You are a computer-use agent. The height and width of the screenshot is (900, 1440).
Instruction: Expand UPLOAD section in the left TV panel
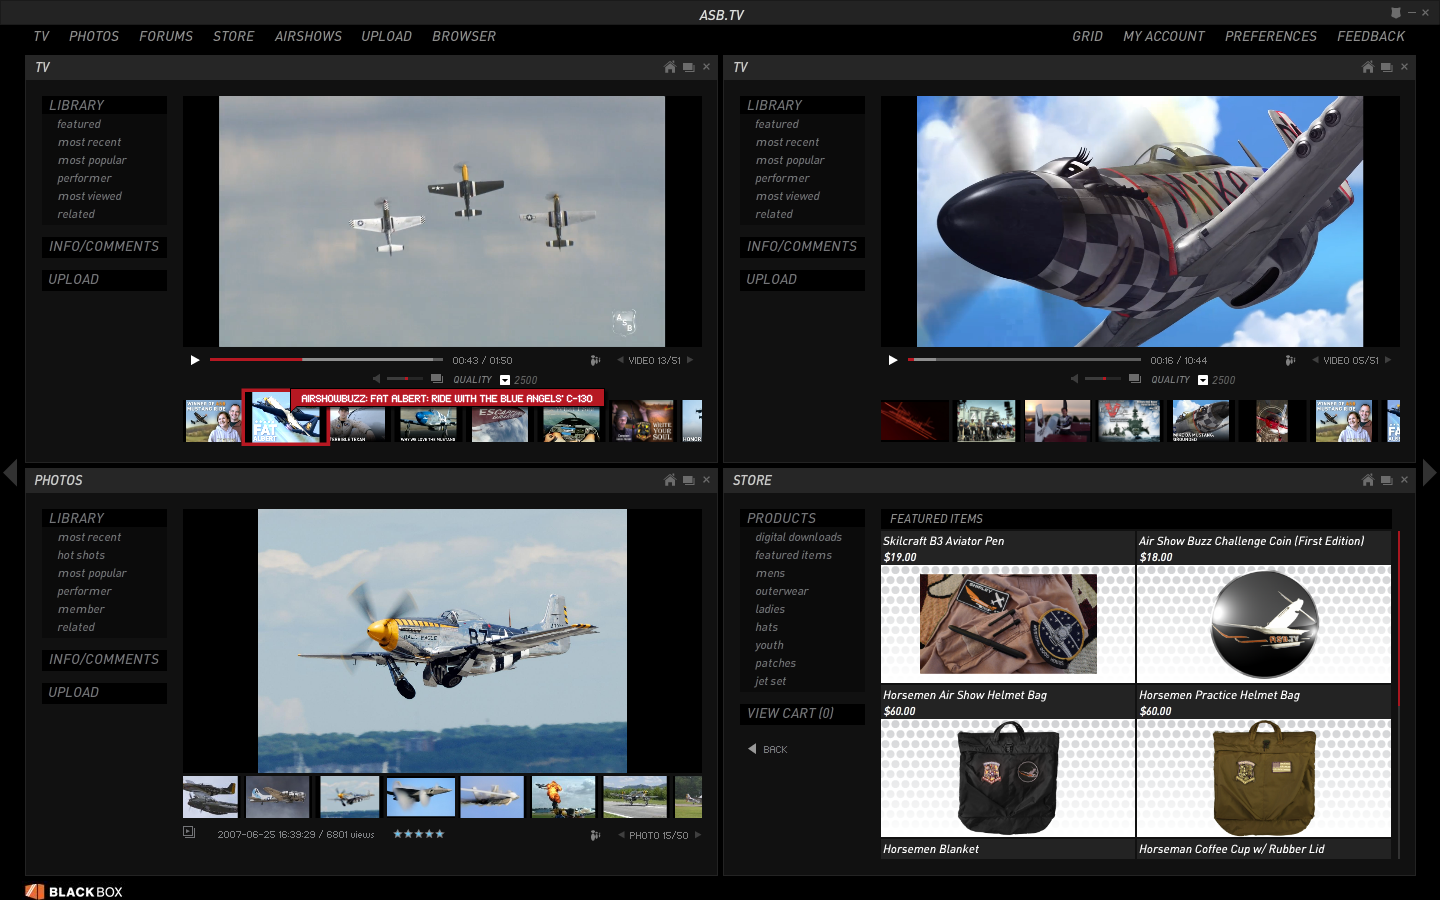pos(104,280)
